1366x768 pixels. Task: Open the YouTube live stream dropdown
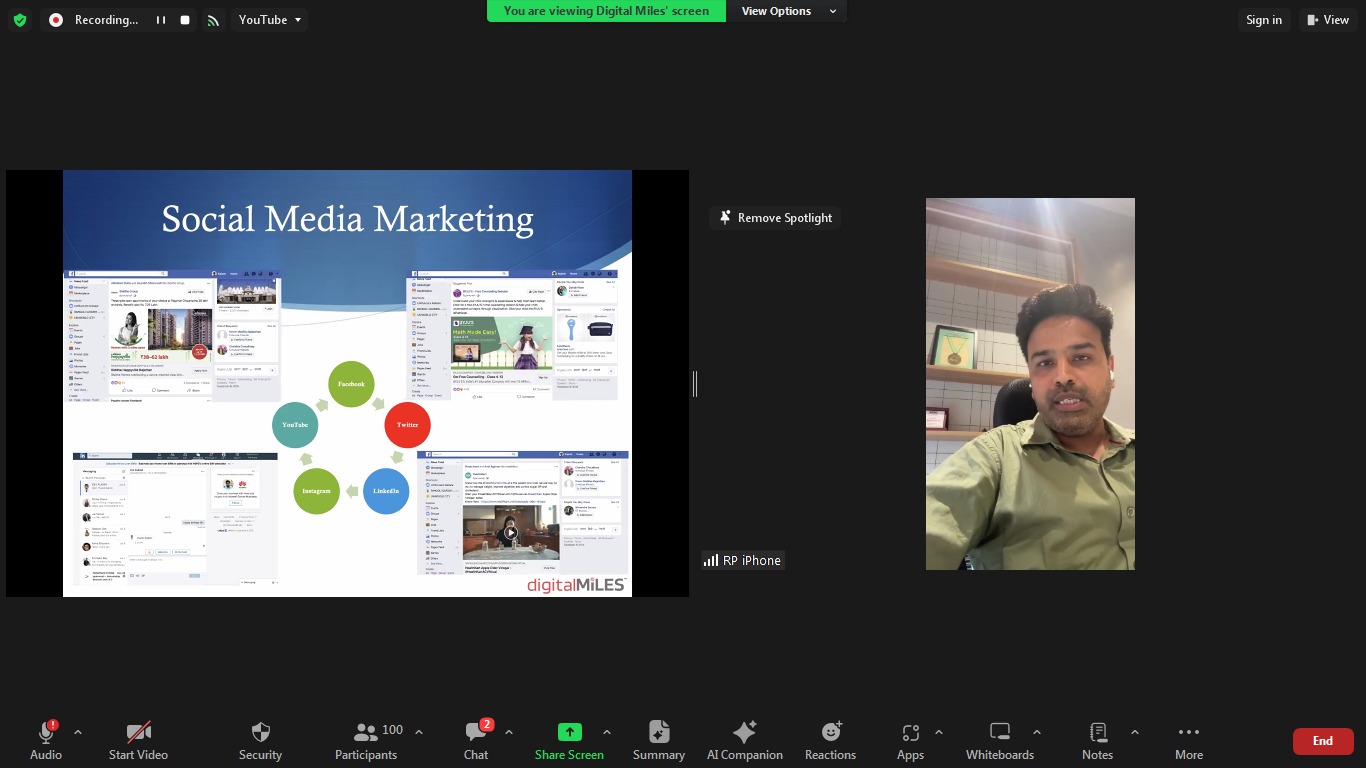(x=269, y=20)
